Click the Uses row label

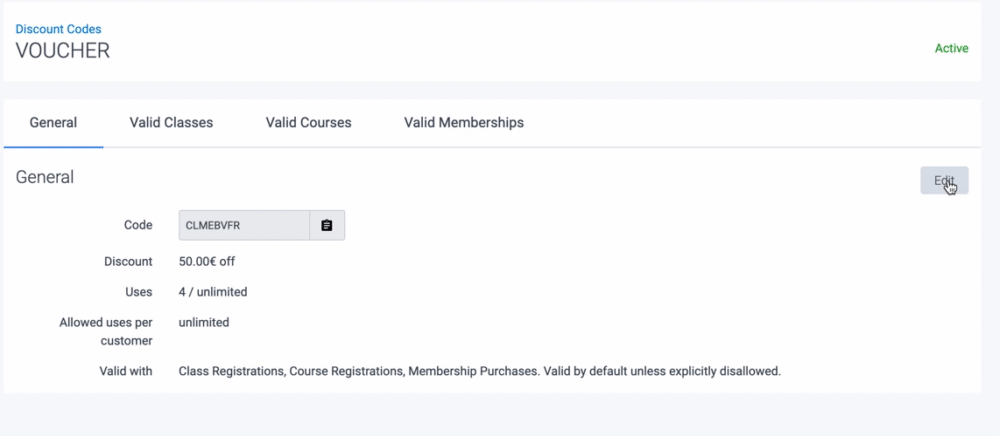(138, 292)
